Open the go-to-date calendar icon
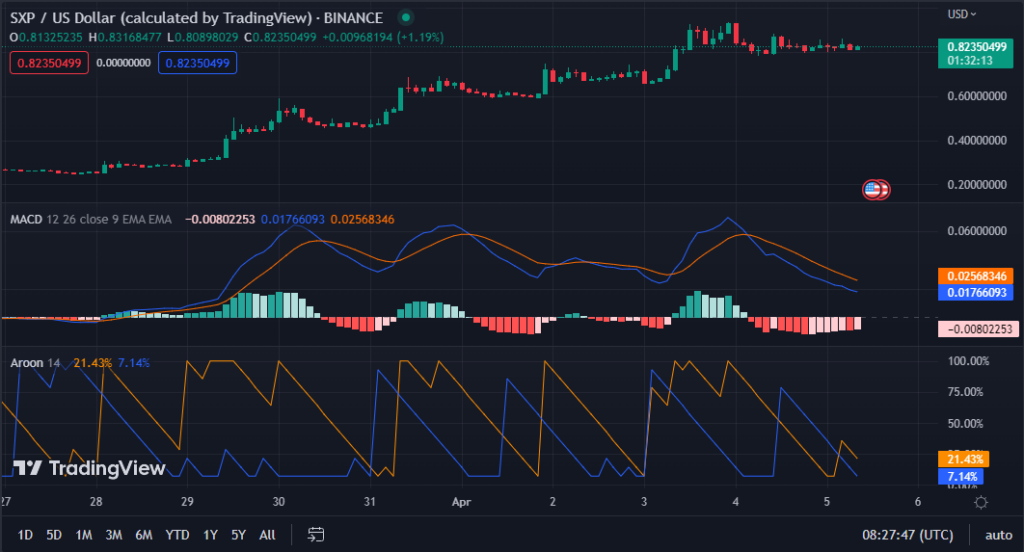This screenshot has width=1024, height=552. coord(316,534)
